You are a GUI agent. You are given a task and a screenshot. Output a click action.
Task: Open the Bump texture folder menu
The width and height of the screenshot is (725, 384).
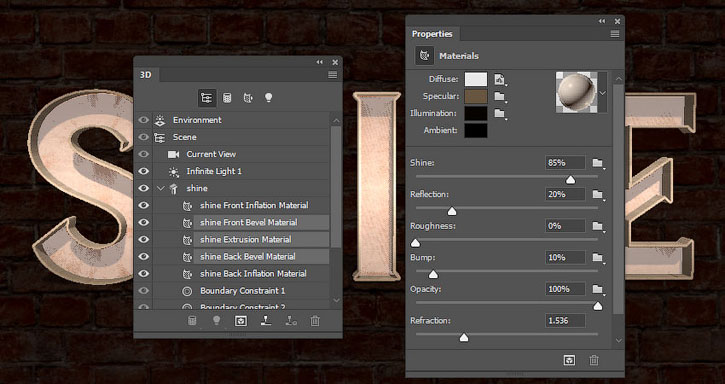coord(598,258)
